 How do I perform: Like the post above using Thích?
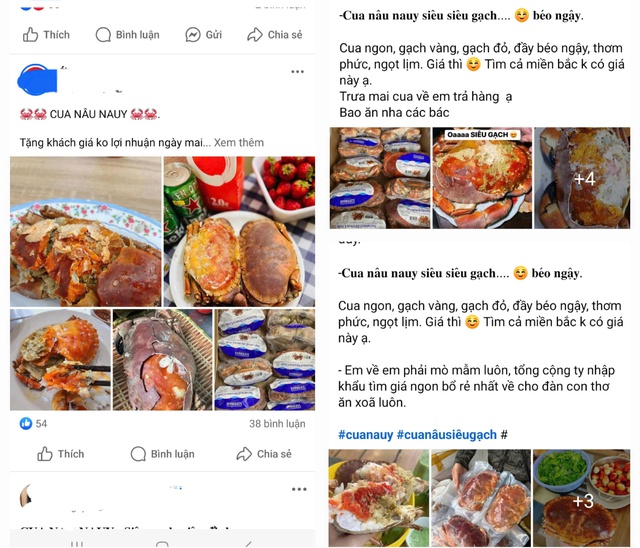46,35
